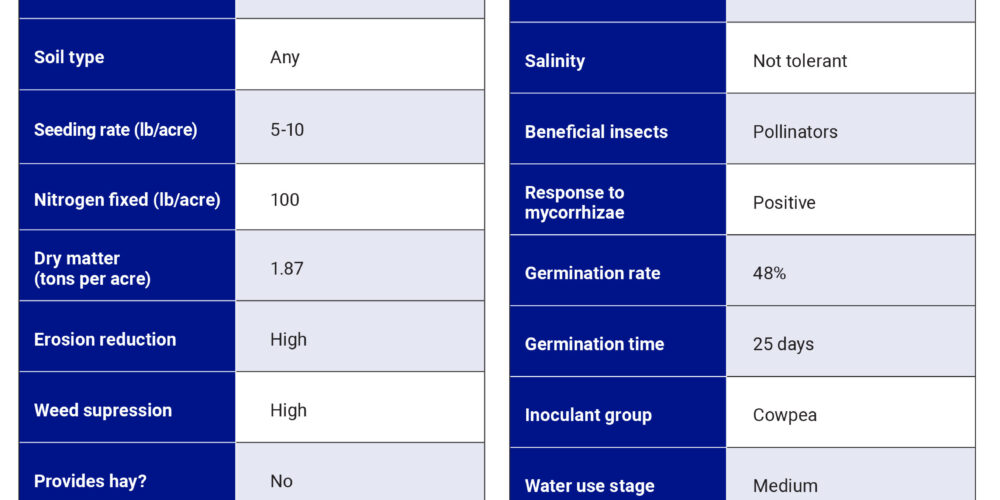Click the 5-10 seeding rate value
The image size is (1000, 500).
pyautogui.click(x=287, y=129)
